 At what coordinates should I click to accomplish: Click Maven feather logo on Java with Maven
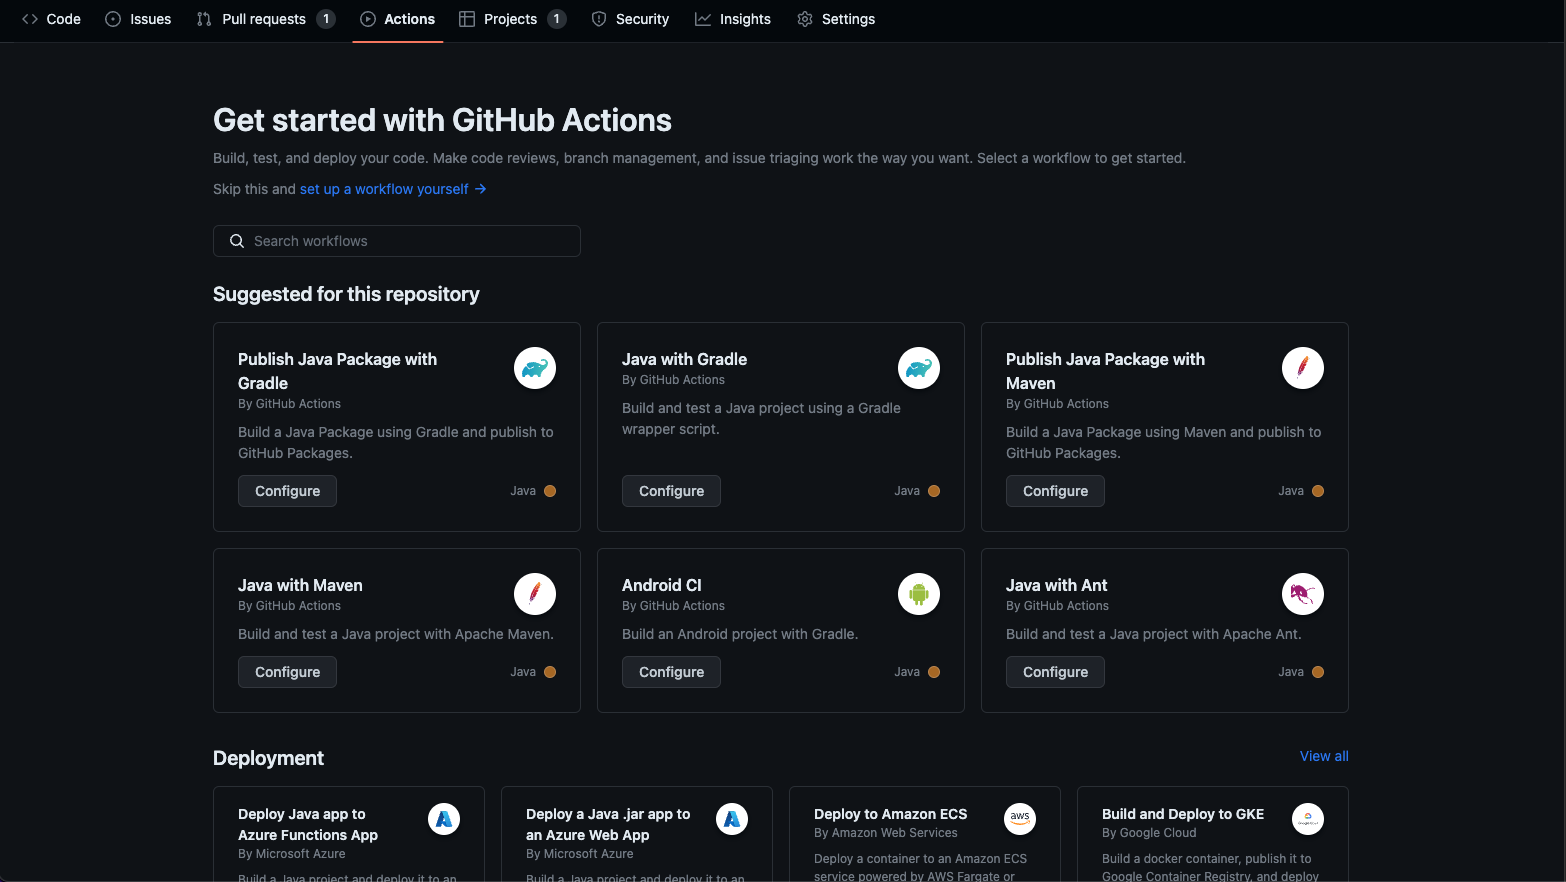(535, 594)
